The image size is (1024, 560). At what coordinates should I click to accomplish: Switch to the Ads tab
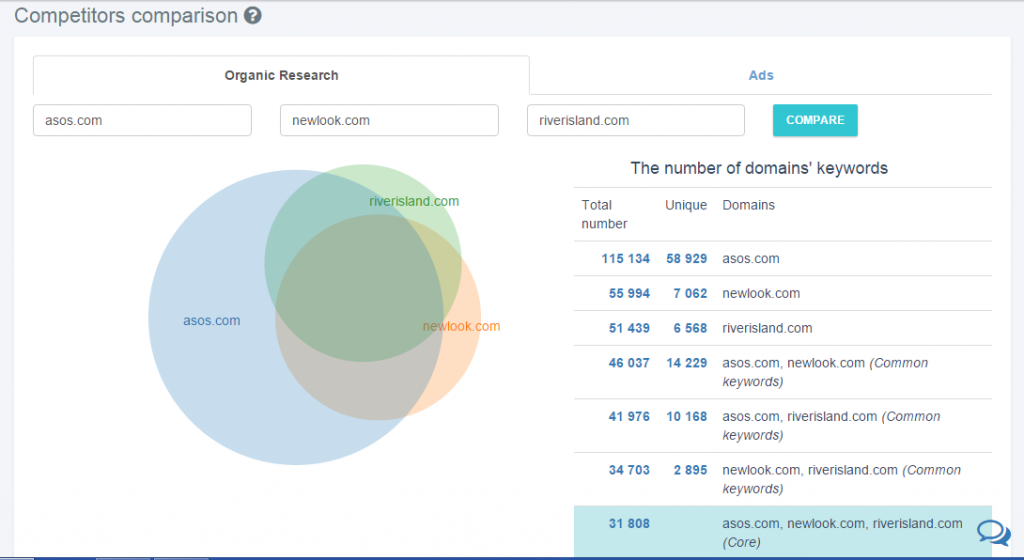(761, 75)
